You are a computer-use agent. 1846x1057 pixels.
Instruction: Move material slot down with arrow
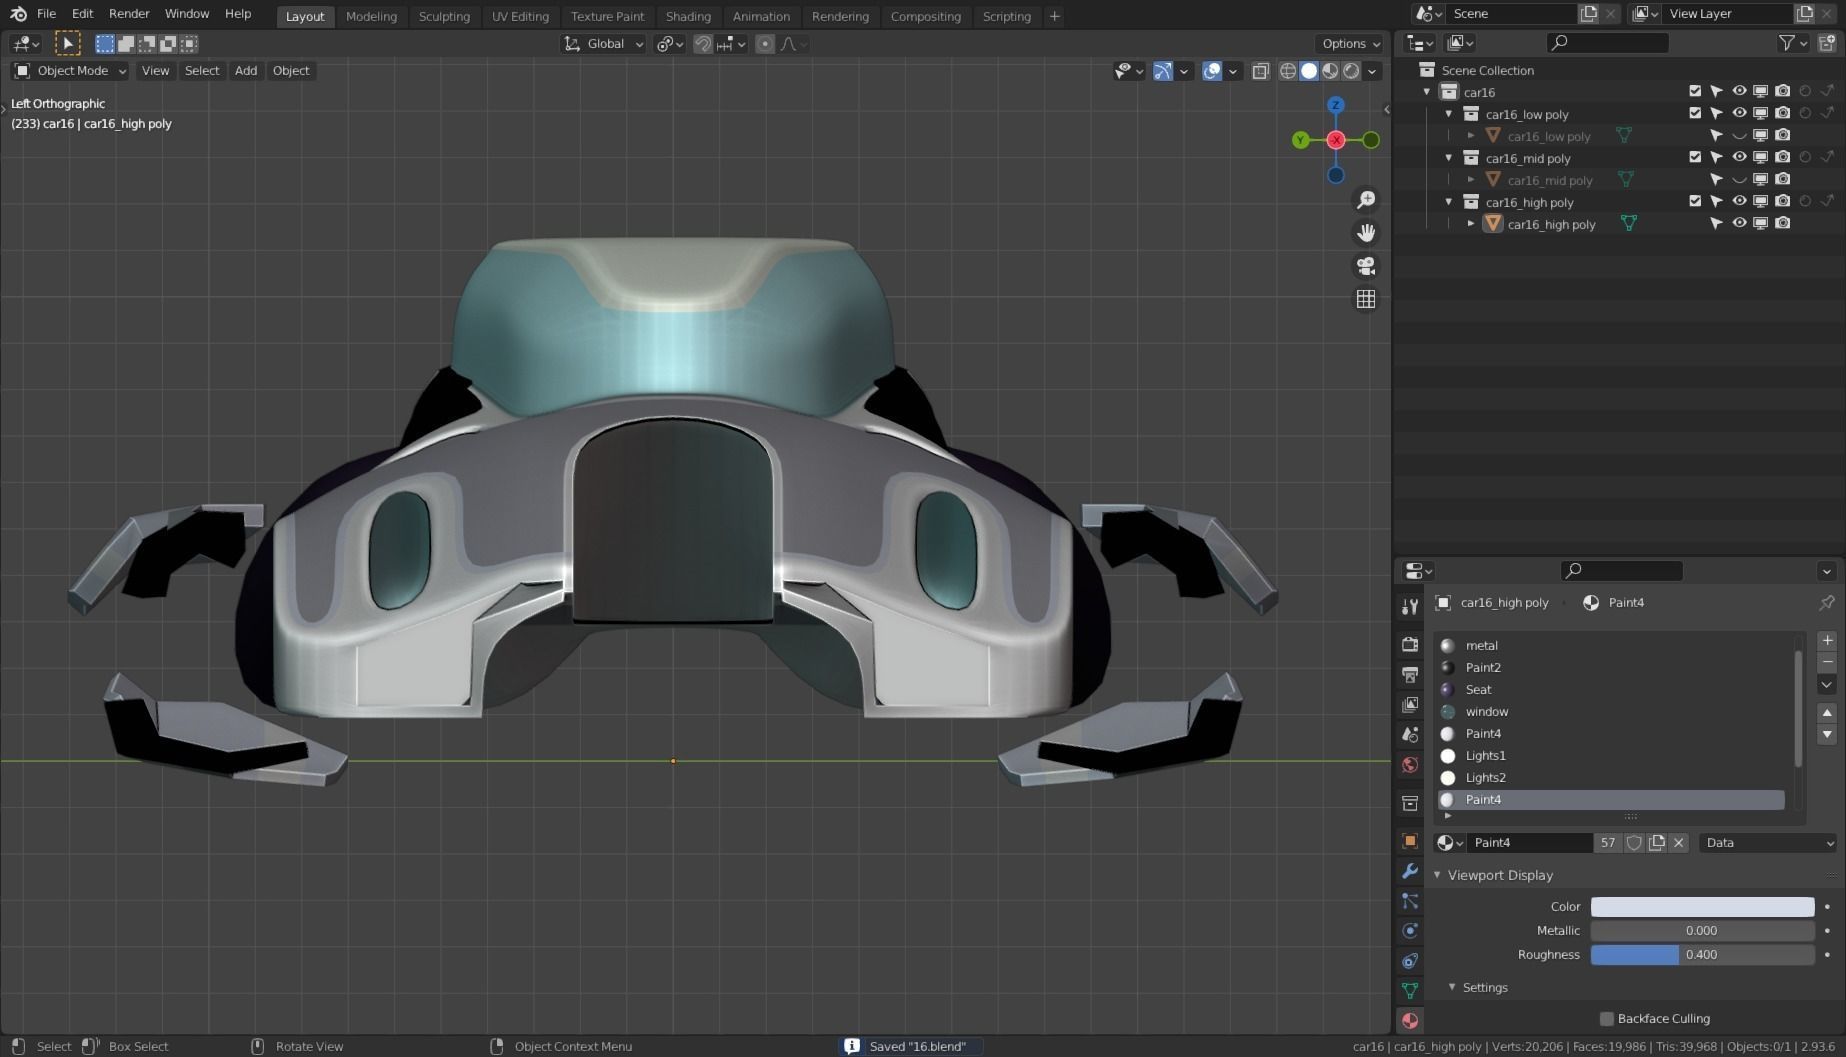(x=1827, y=734)
